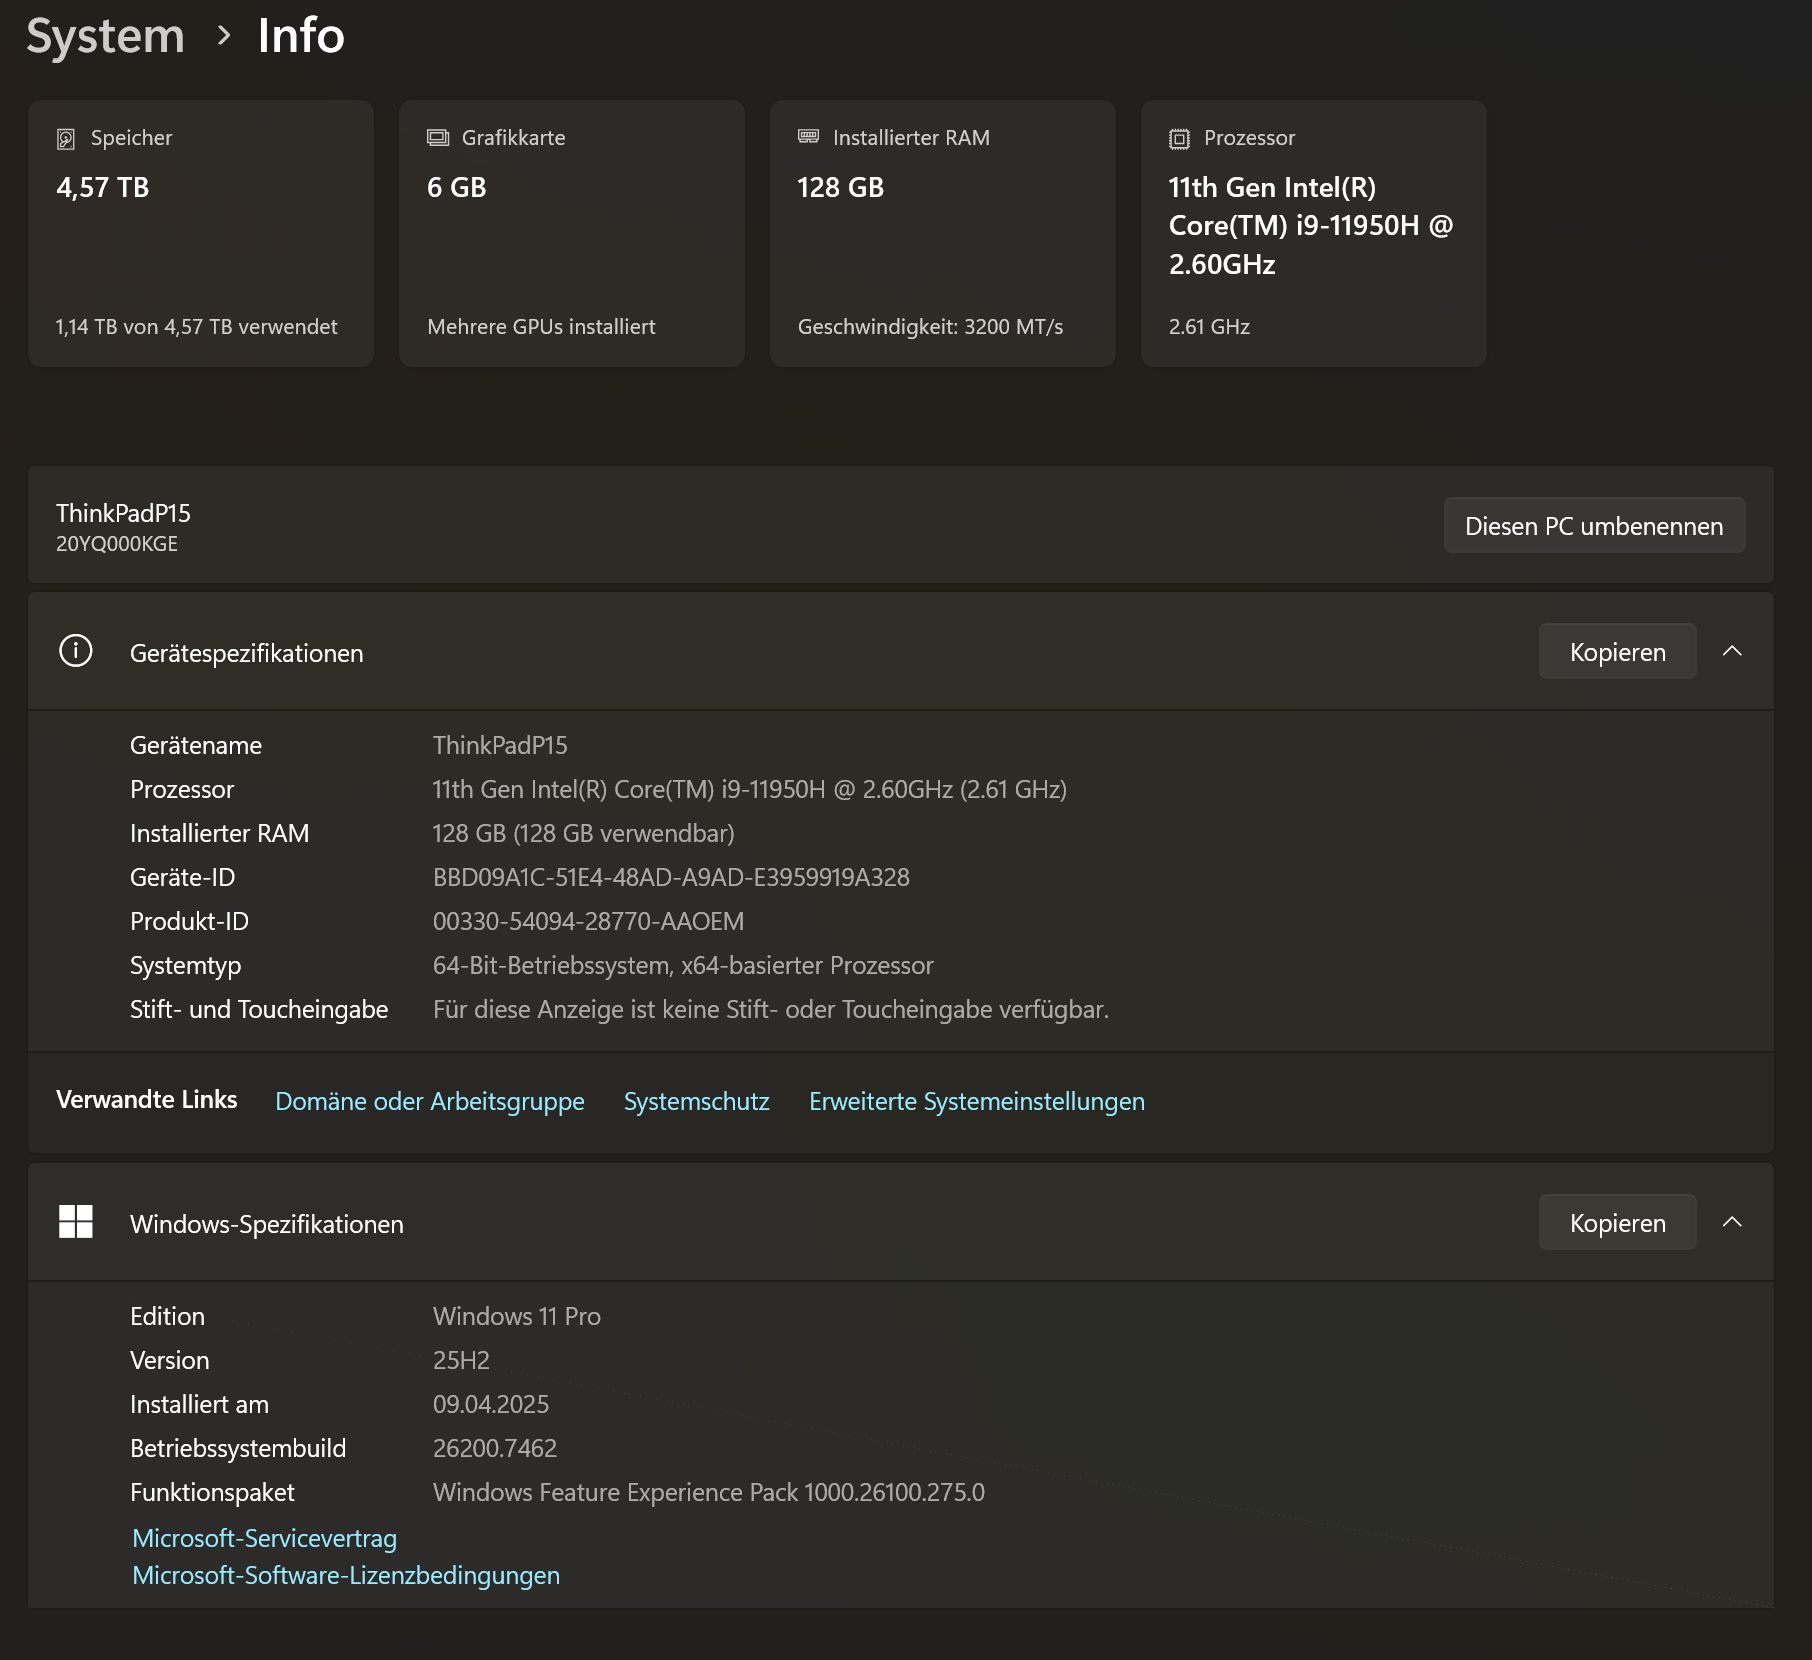Collapse the Windows-Spezifikationen section chevron

1733,1222
